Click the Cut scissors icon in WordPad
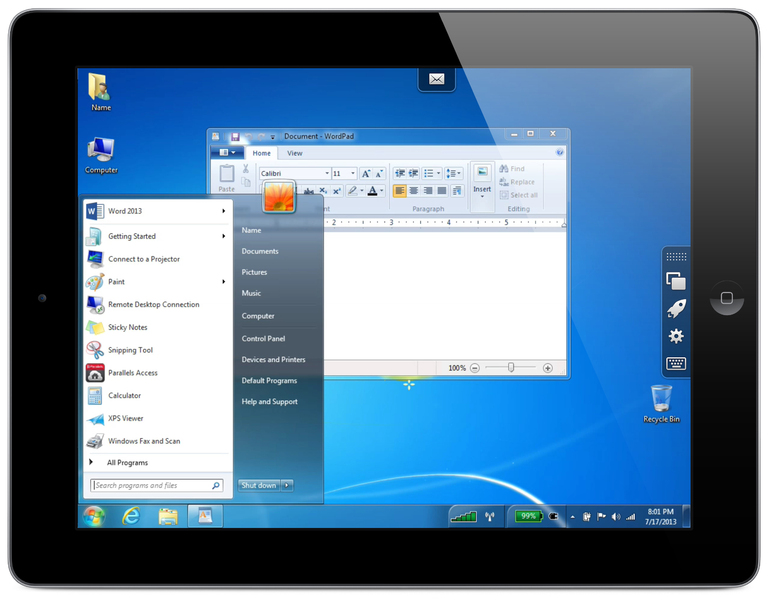Screen dimensions: 769x600 [x=245, y=169]
